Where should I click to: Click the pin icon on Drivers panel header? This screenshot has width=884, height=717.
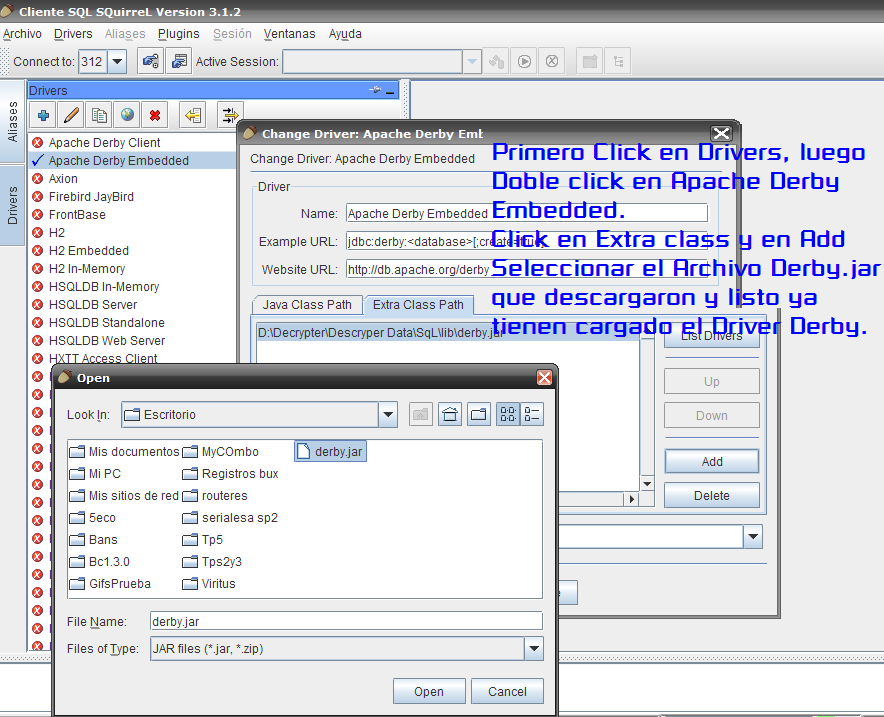coord(375,90)
